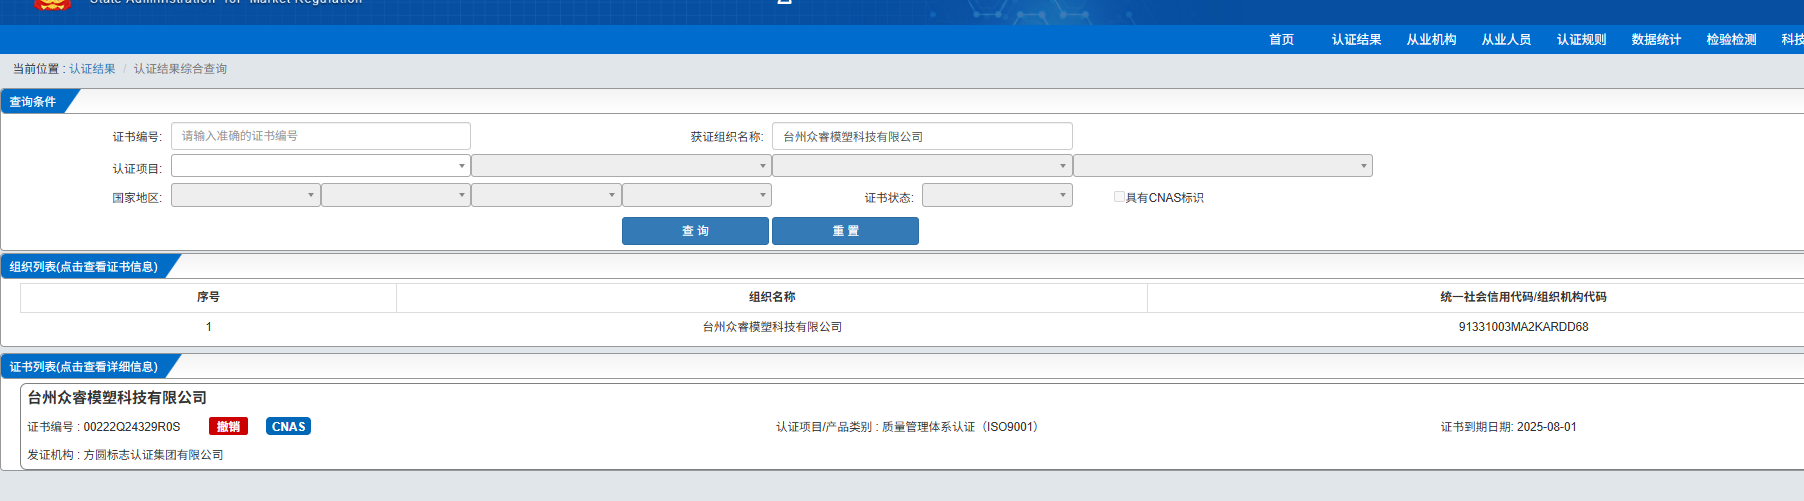The height and width of the screenshot is (501, 1804).
Task: Click the 重置 reset button
Action: tap(845, 231)
